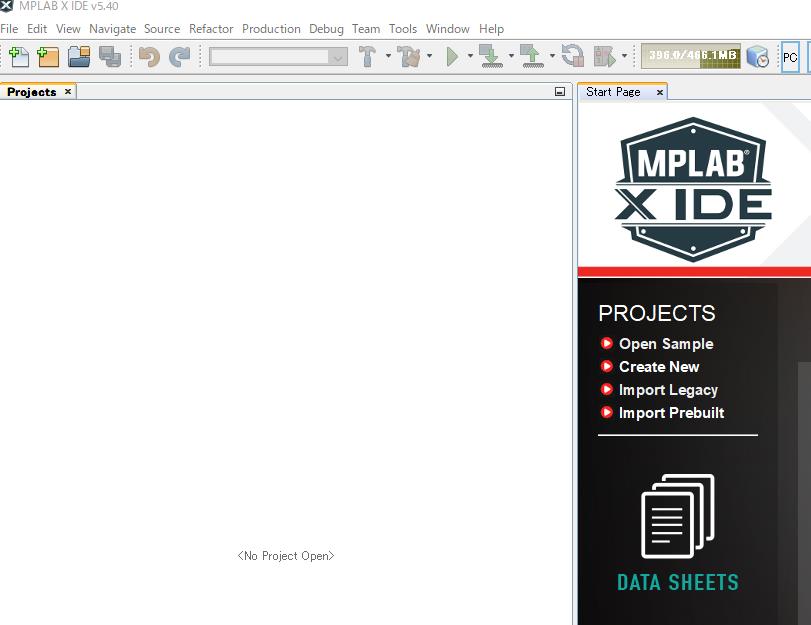Open the Help menu

click(491, 29)
